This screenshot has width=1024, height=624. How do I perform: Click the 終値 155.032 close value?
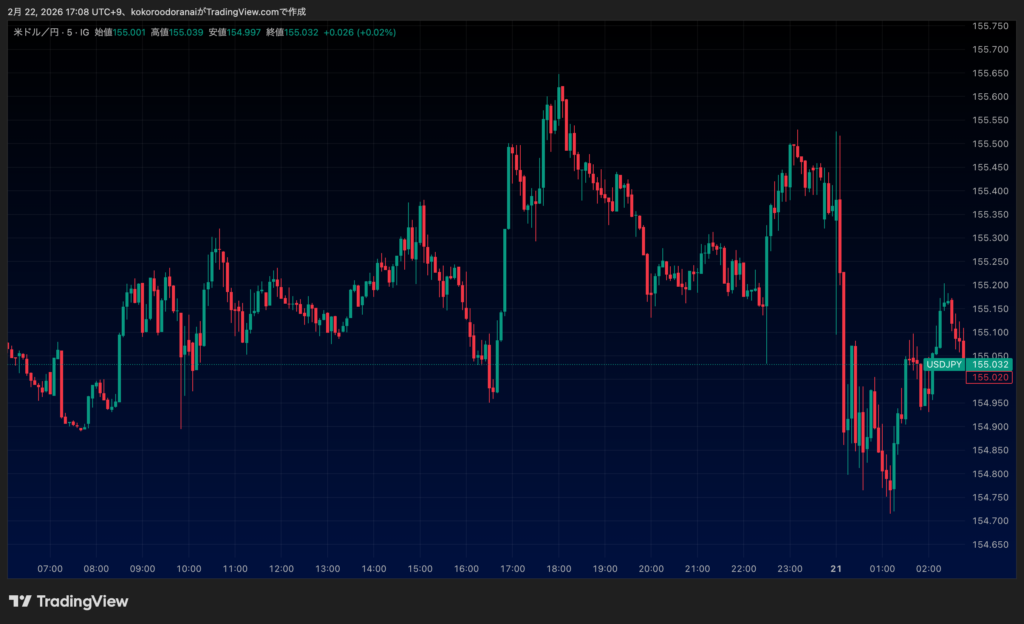pos(301,32)
